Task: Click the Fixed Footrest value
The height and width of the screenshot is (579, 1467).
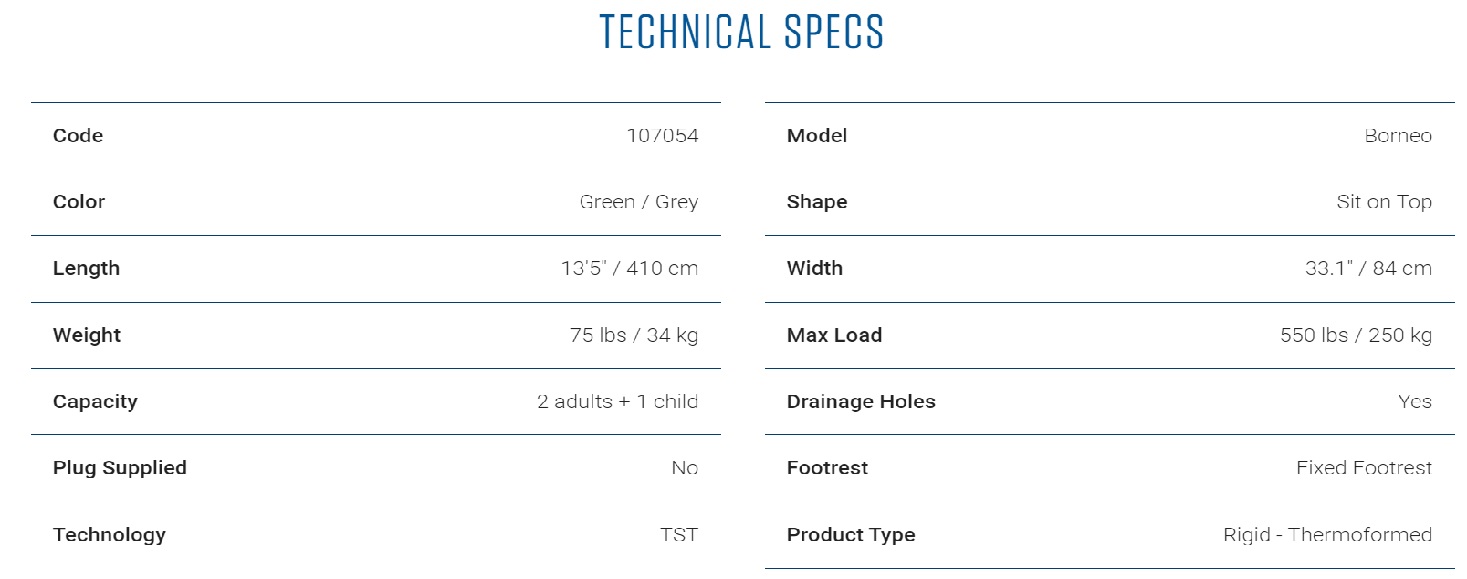Action: point(1364,468)
